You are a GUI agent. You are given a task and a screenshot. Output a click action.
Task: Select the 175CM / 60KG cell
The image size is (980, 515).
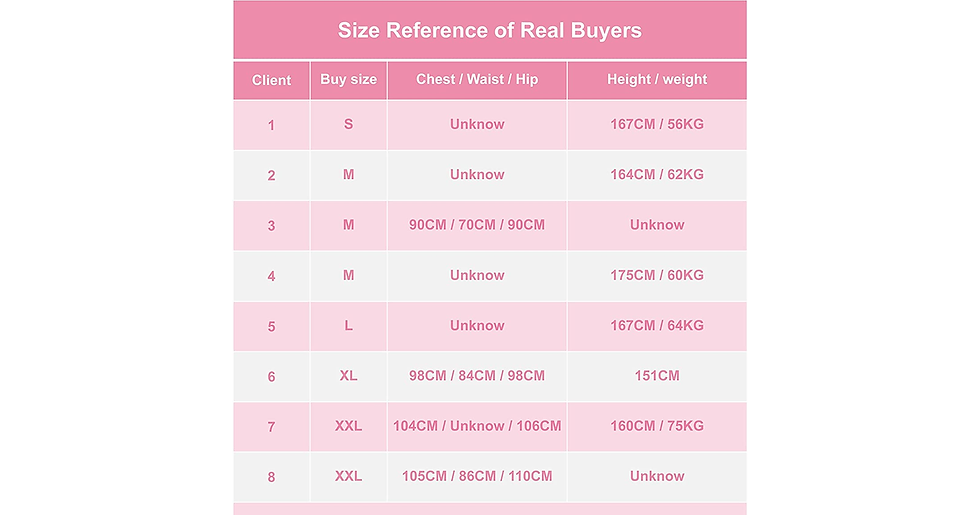pos(657,276)
